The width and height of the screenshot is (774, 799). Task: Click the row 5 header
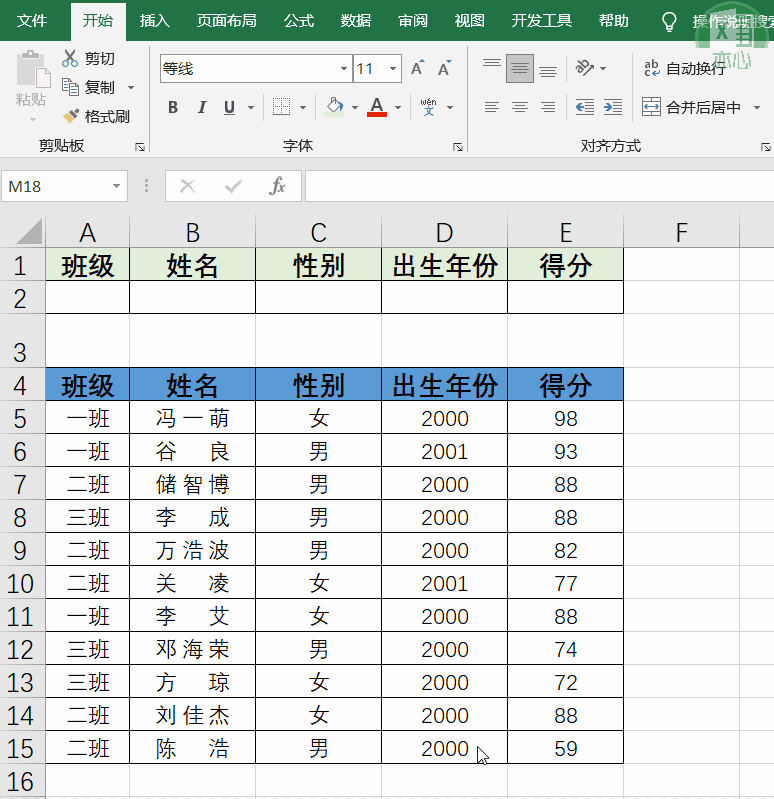point(20,418)
